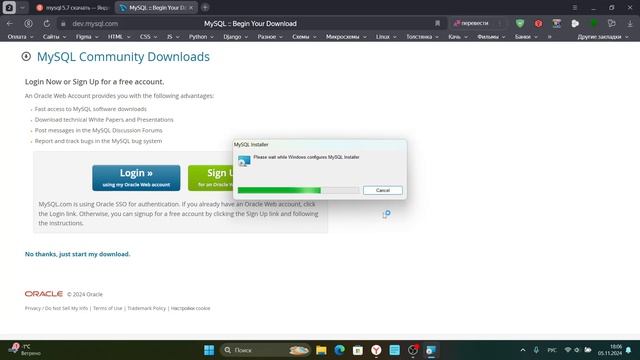Reload the page with the refresh icon
The width and height of the screenshot is (640, 360).
[x=47, y=24]
